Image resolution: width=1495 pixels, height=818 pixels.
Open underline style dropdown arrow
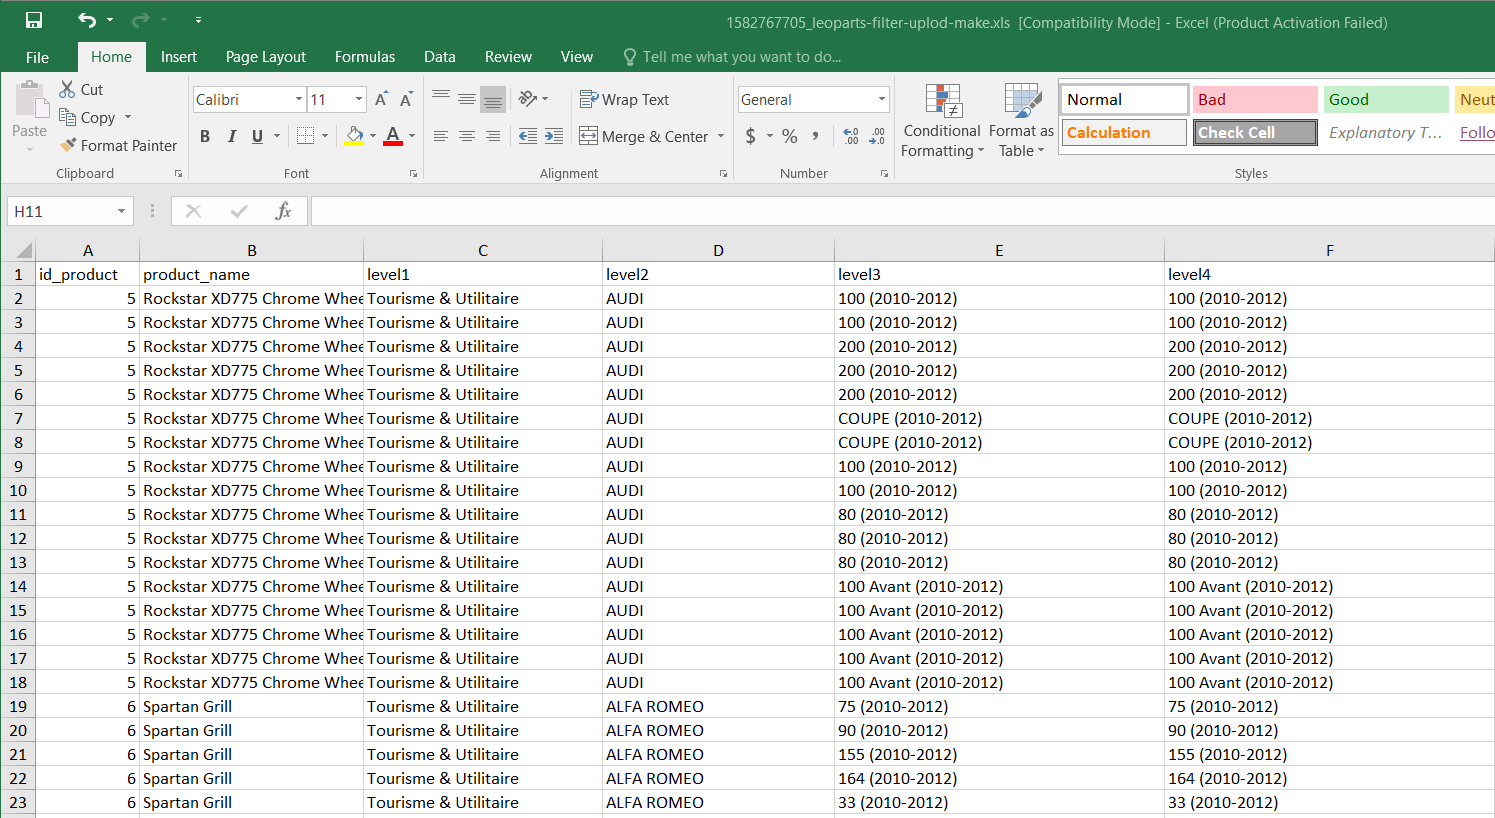(x=277, y=136)
